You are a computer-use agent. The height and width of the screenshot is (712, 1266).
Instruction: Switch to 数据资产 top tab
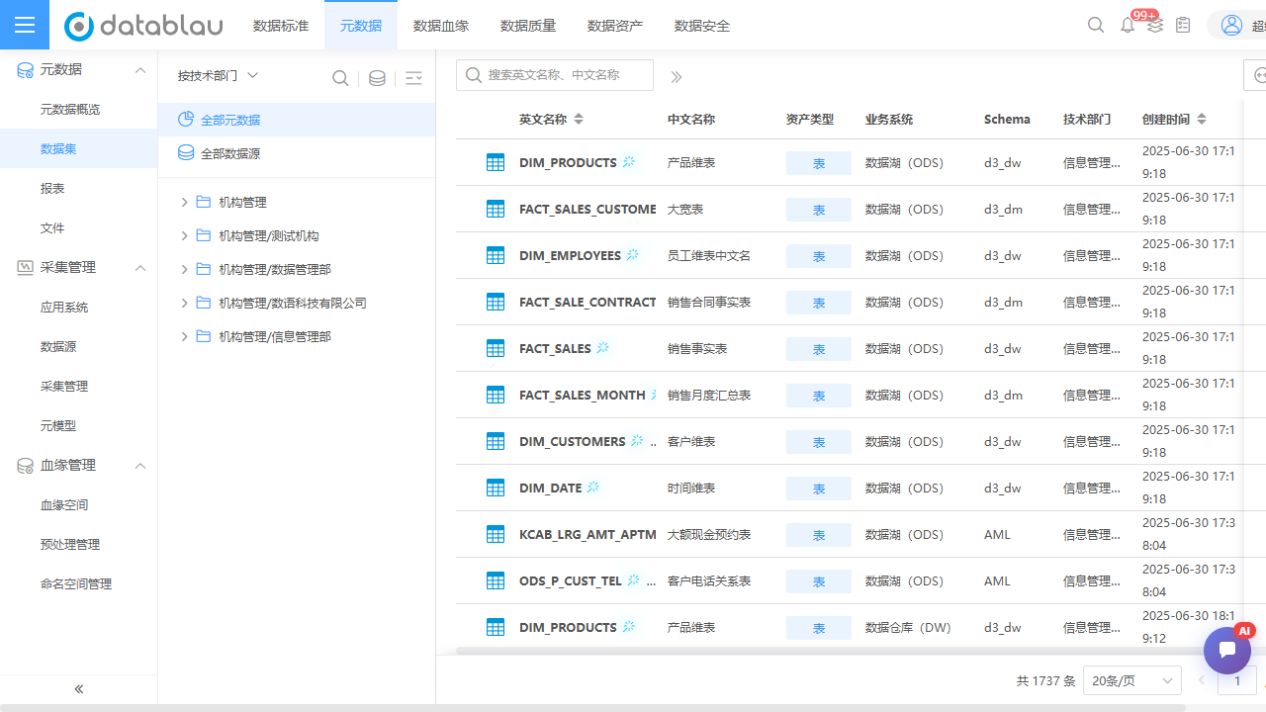615,26
